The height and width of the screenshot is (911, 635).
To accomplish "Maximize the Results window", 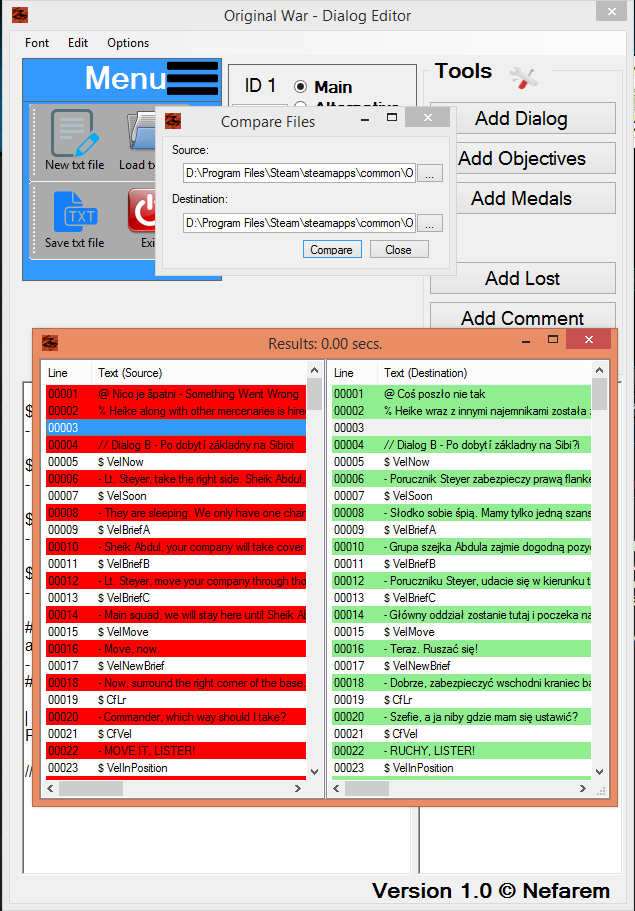I will point(553,340).
